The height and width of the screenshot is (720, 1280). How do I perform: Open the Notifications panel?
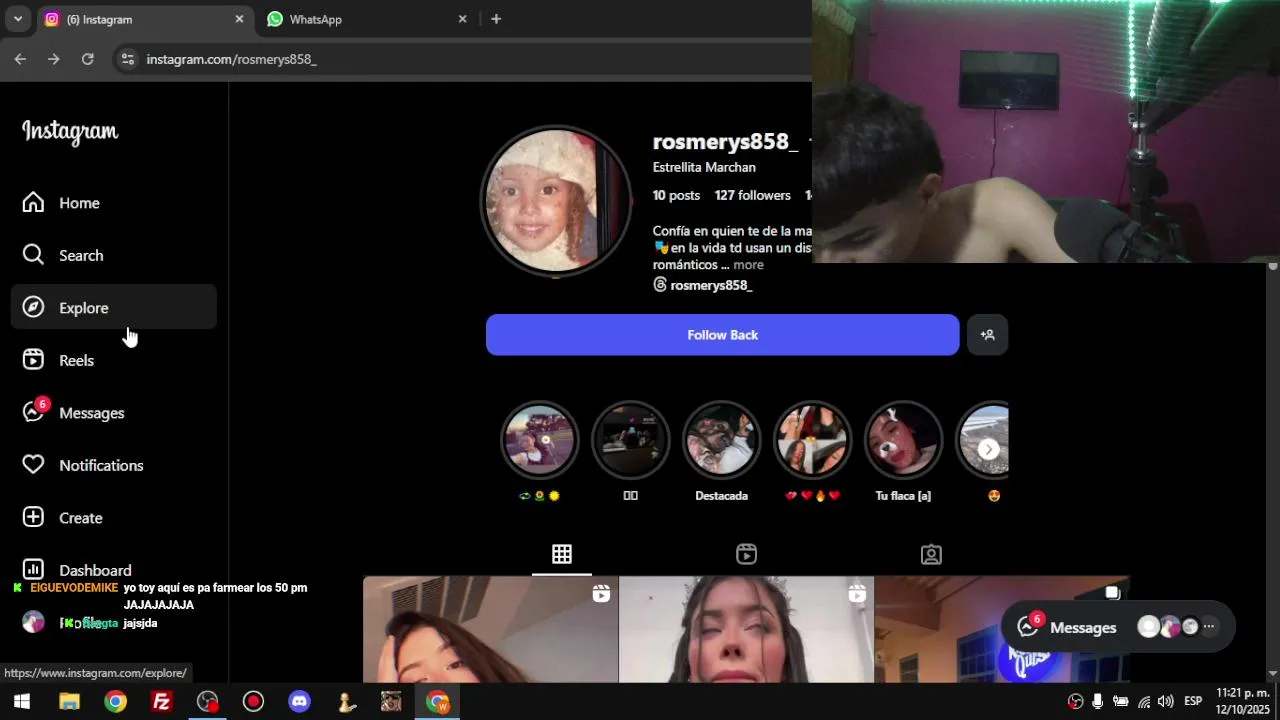click(114, 465)
